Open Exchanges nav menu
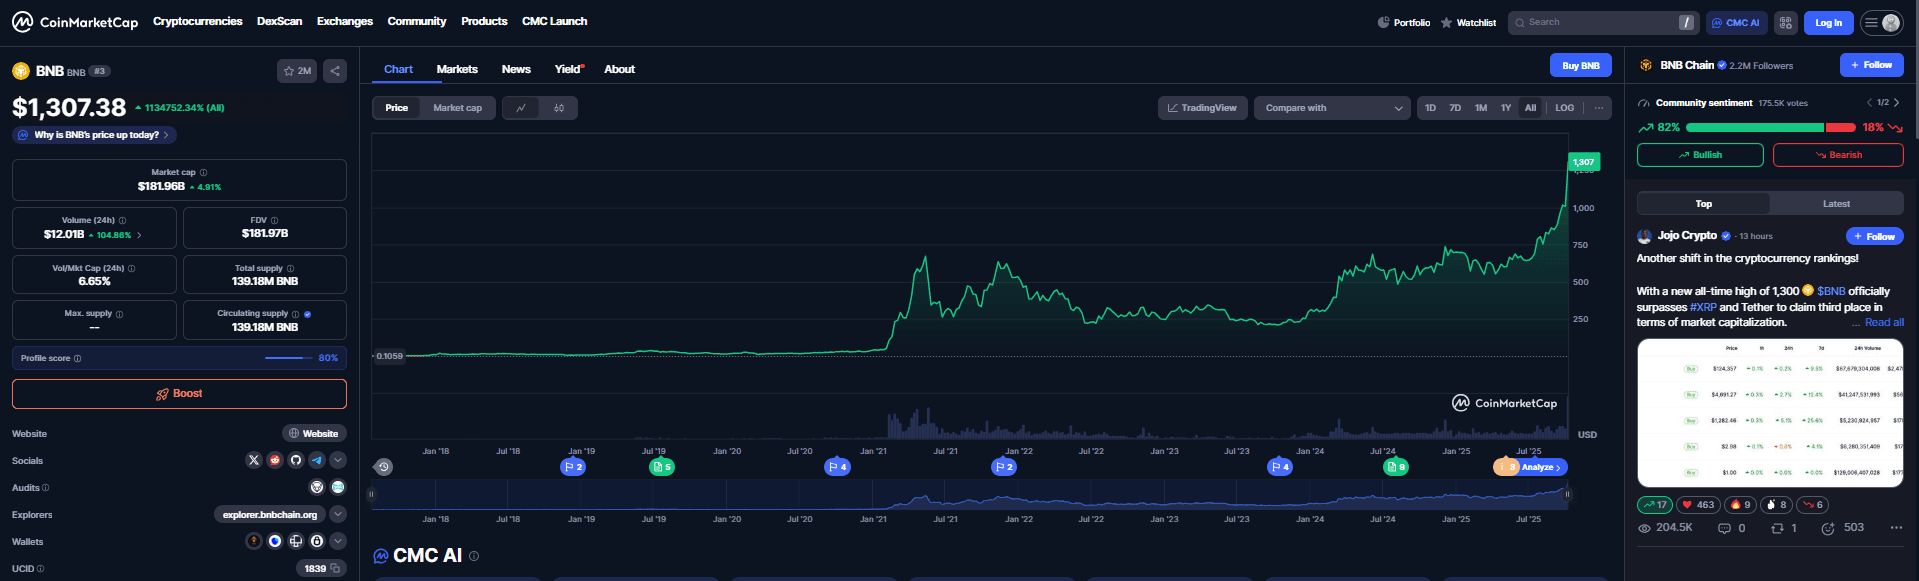The height and width of the screenshot is (581, 1919). [x=345, y=21]
